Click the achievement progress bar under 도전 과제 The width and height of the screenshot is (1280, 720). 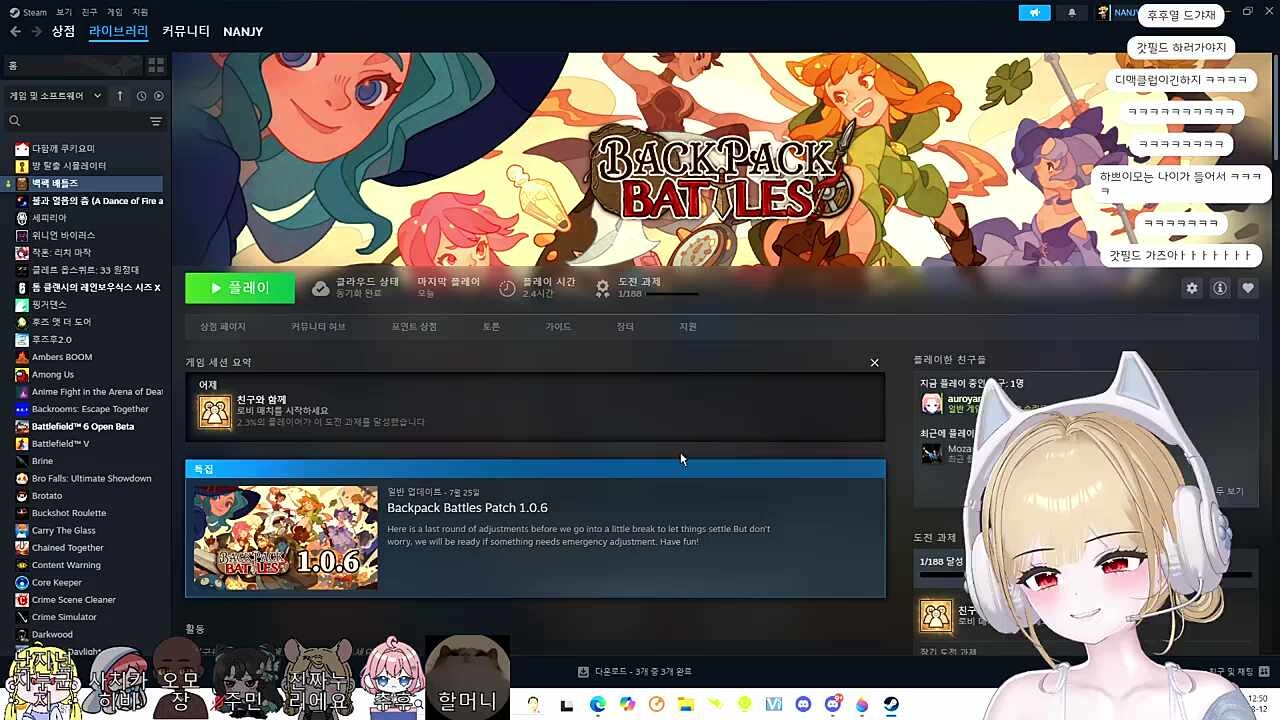tap(672, 294)
